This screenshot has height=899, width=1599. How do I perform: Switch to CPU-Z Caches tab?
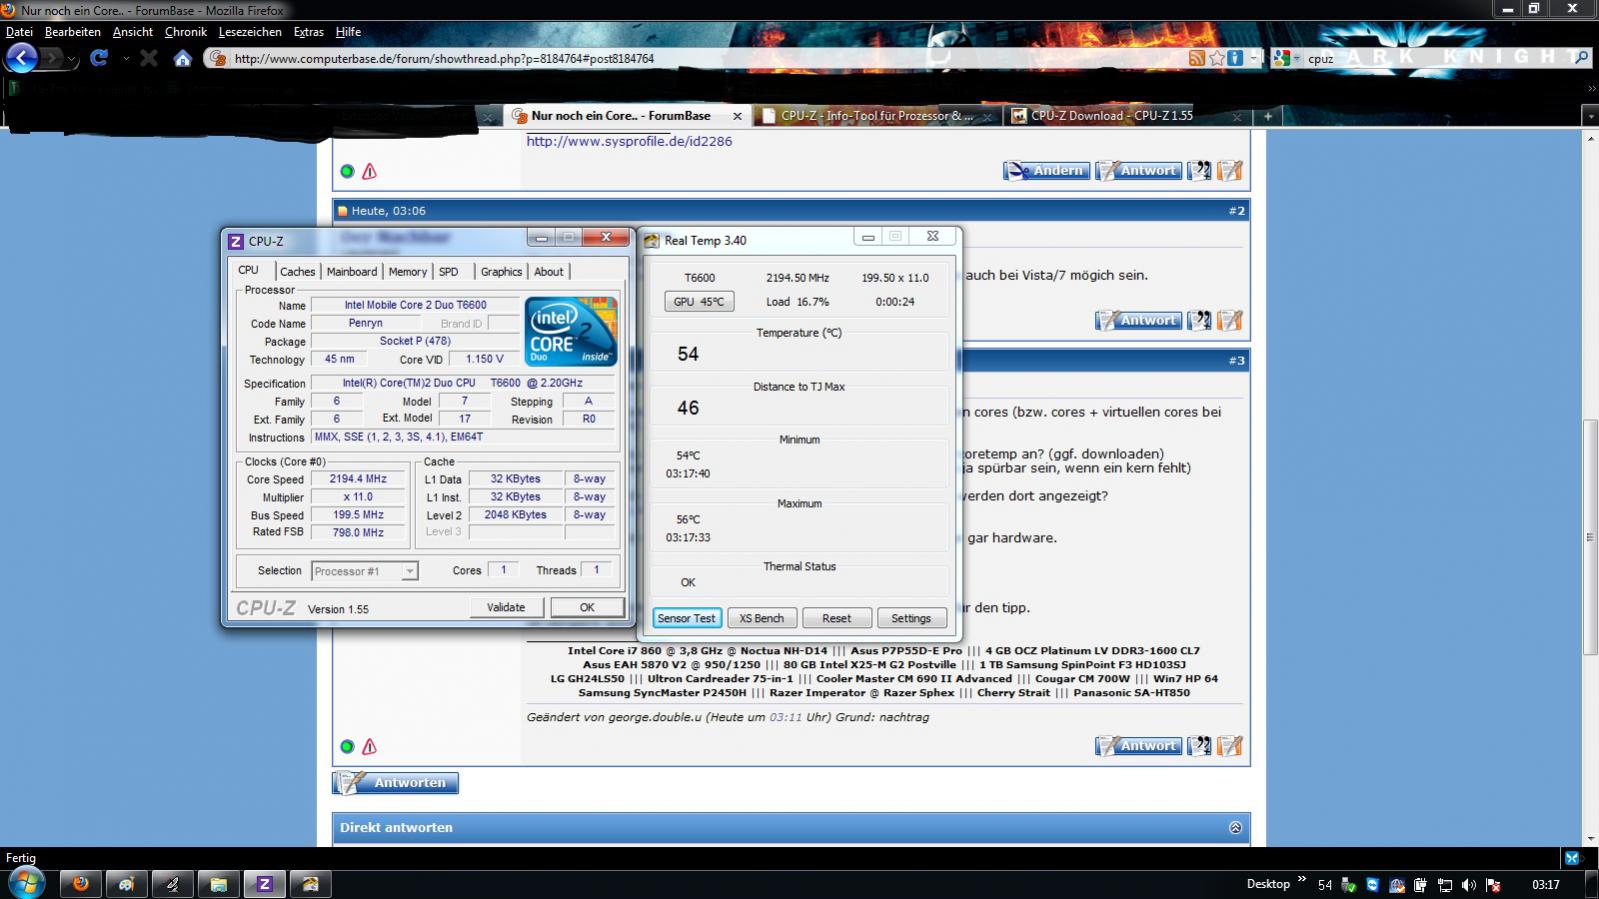[297, 271]
